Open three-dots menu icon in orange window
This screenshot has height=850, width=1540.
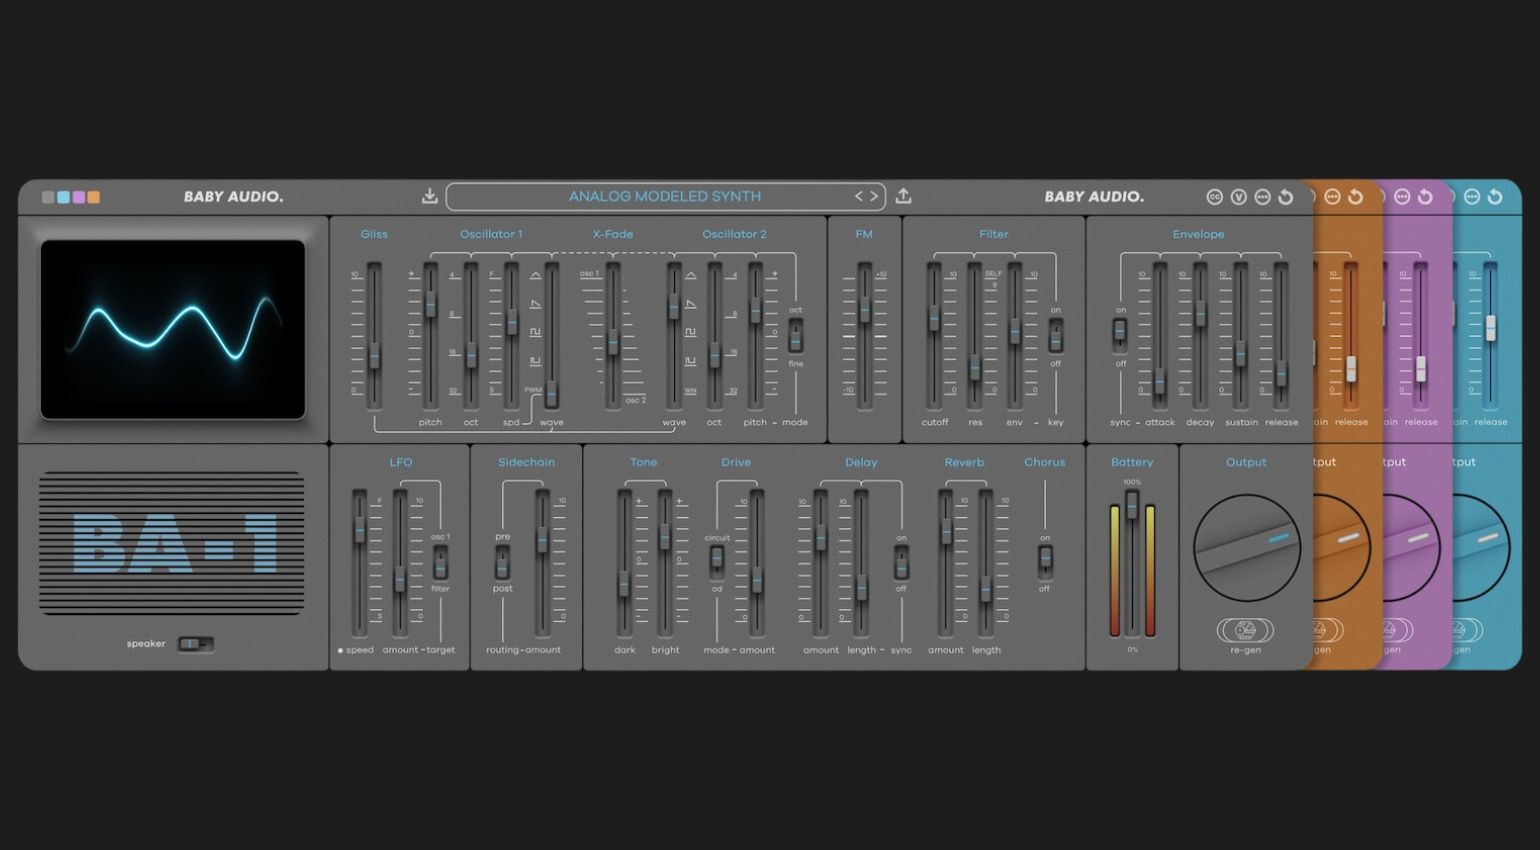pos(1332,197)
